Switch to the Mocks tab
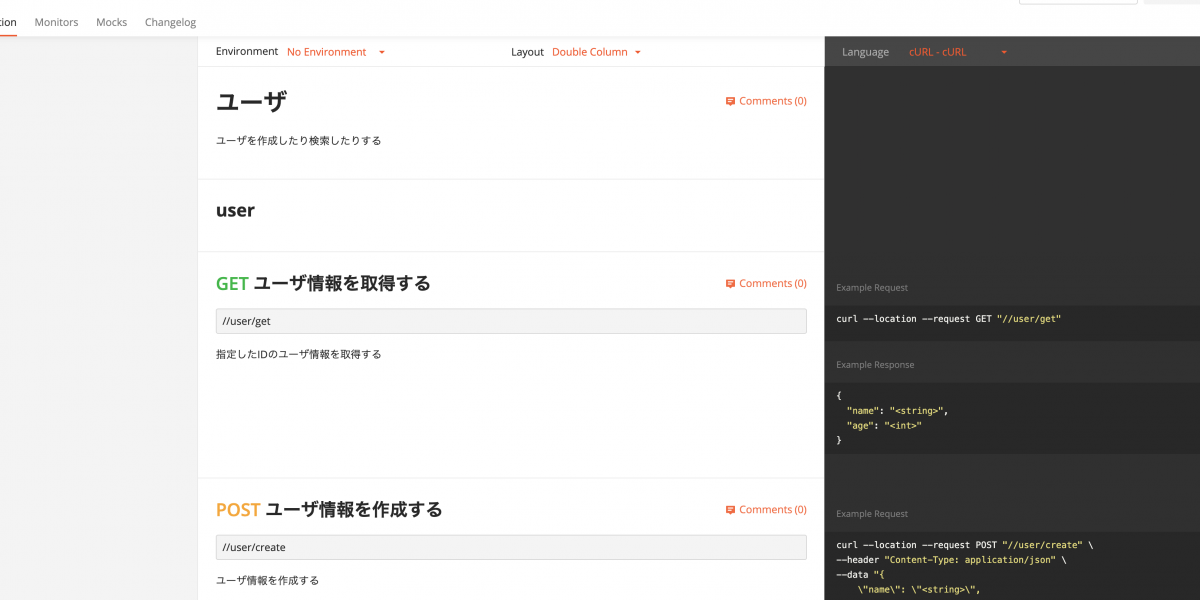This screenshot has height=600, width=1200. [111, 22]
